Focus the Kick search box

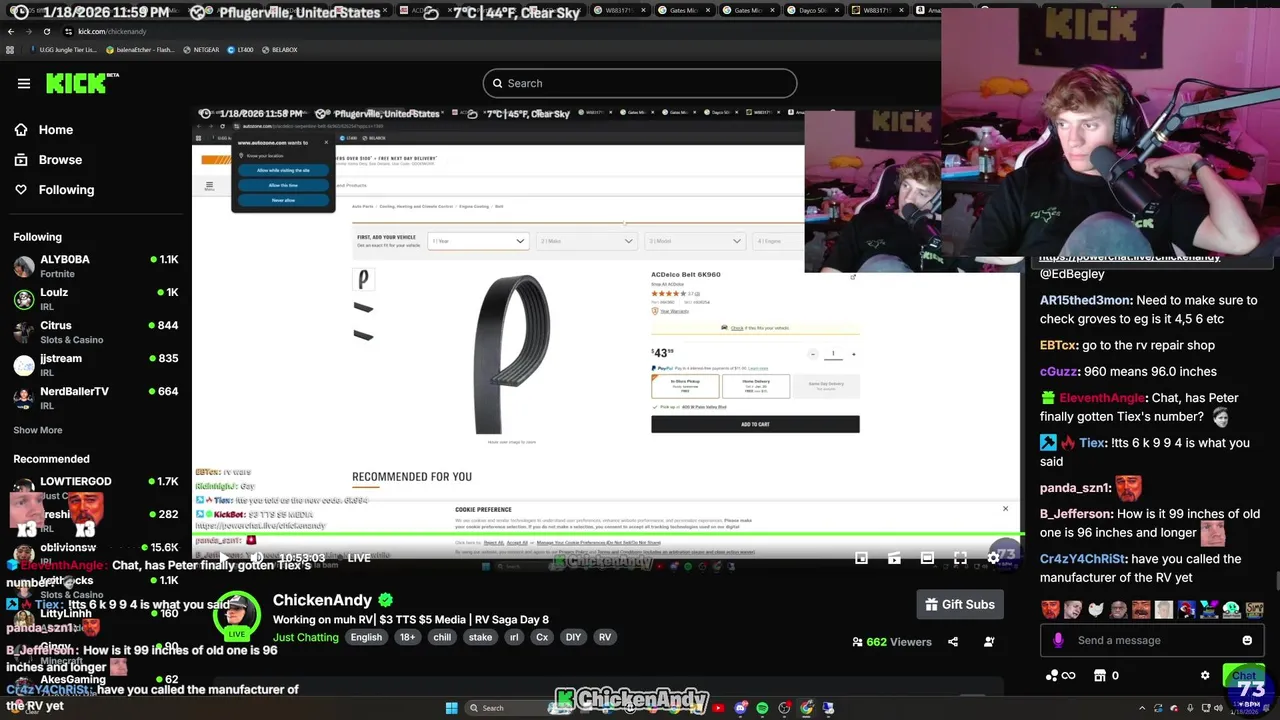[640, 83]
